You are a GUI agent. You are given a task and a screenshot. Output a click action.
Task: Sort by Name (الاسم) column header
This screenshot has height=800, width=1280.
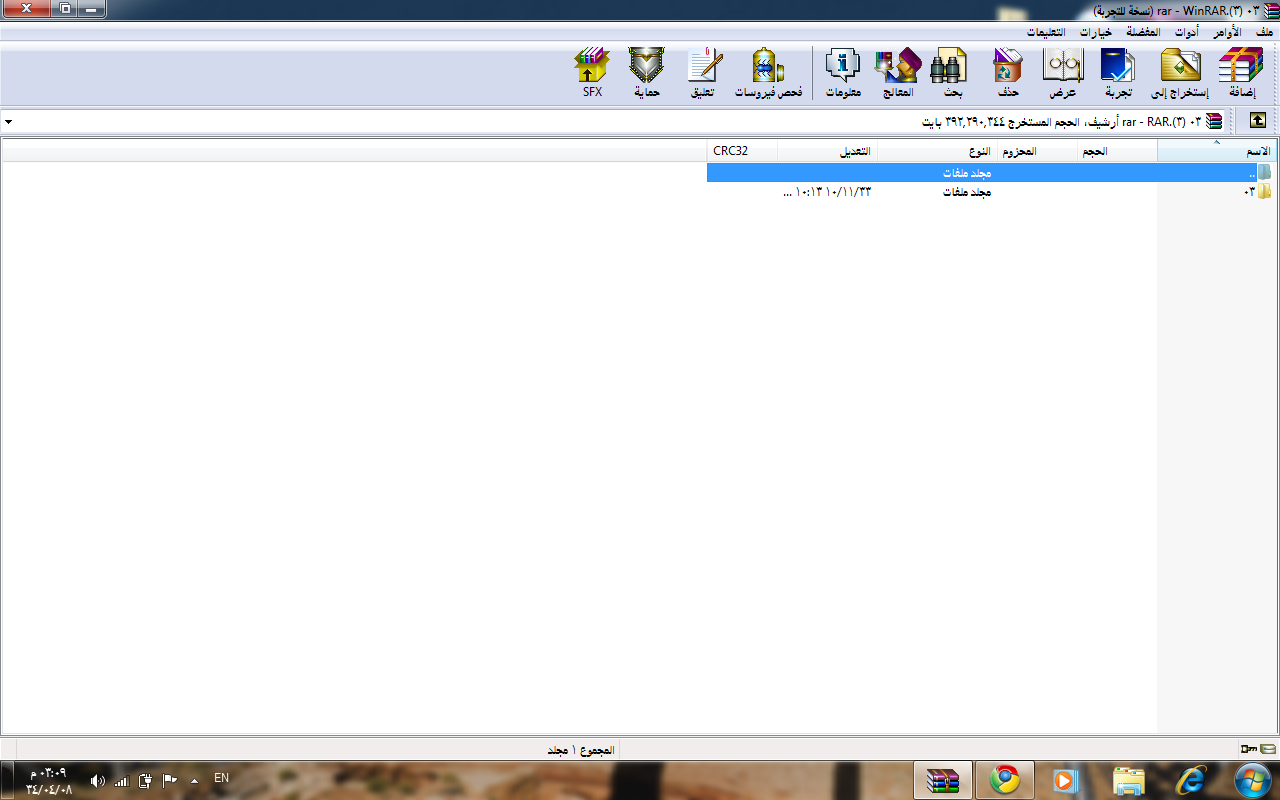tap(1216, 152)
